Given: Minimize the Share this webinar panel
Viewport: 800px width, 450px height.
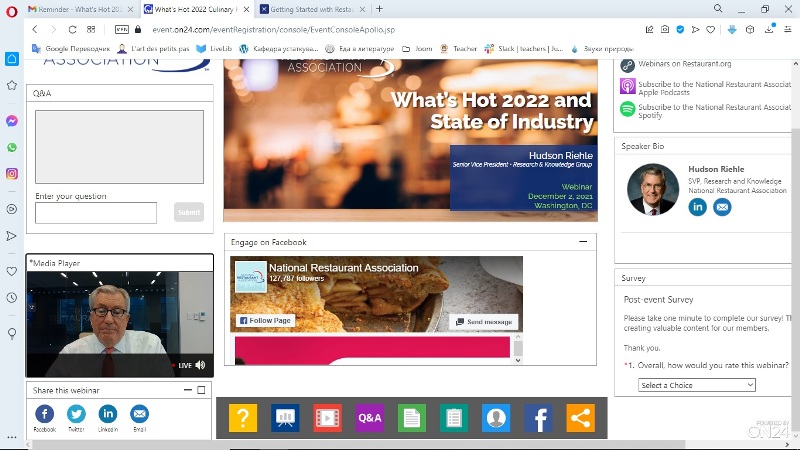Looking at the screenshot, I should pyautogui.click(x=188, y=390).
